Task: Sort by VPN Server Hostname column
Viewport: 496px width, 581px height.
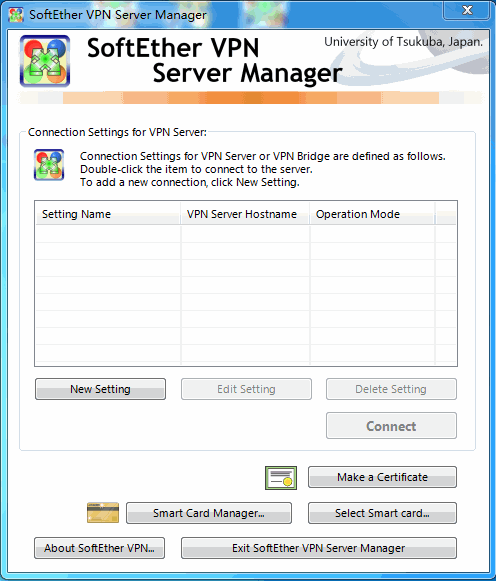Action: [x=244, y=214]
